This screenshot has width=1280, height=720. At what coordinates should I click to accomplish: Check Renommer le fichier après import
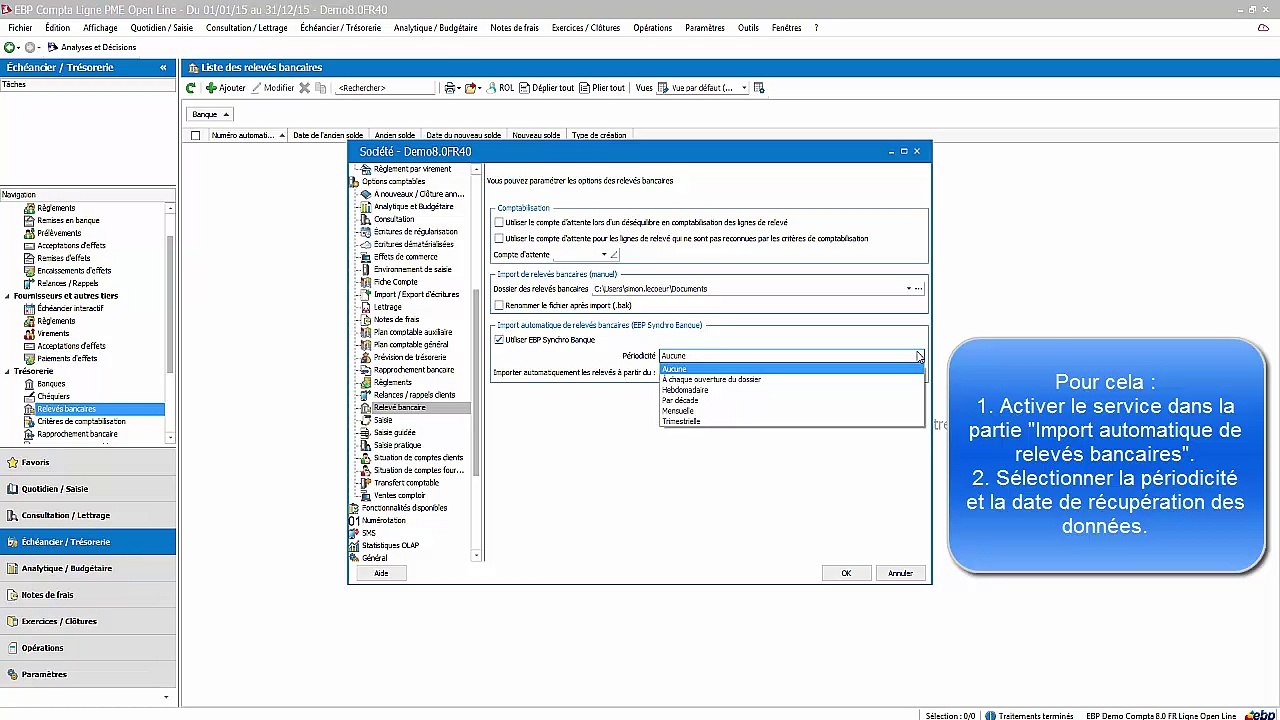tap(499, 305)
